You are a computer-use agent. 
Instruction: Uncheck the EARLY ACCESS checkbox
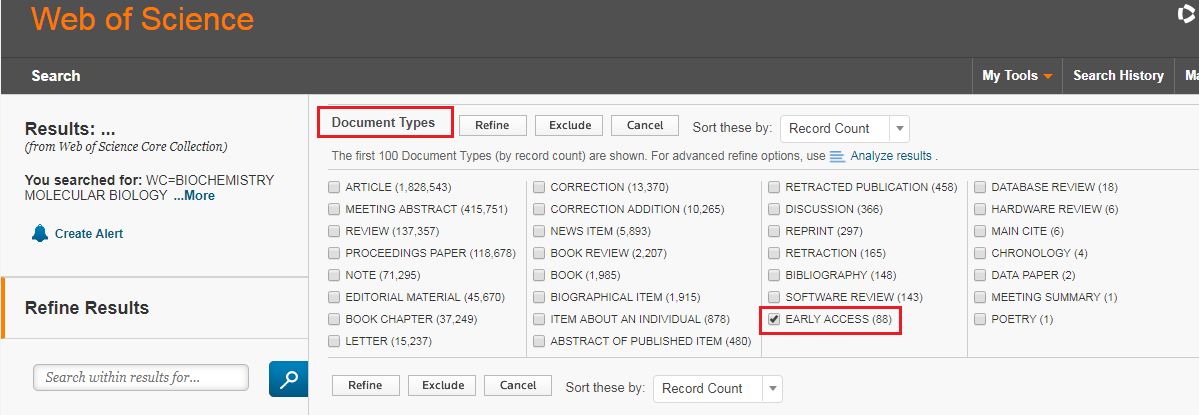tap(774, 319)
